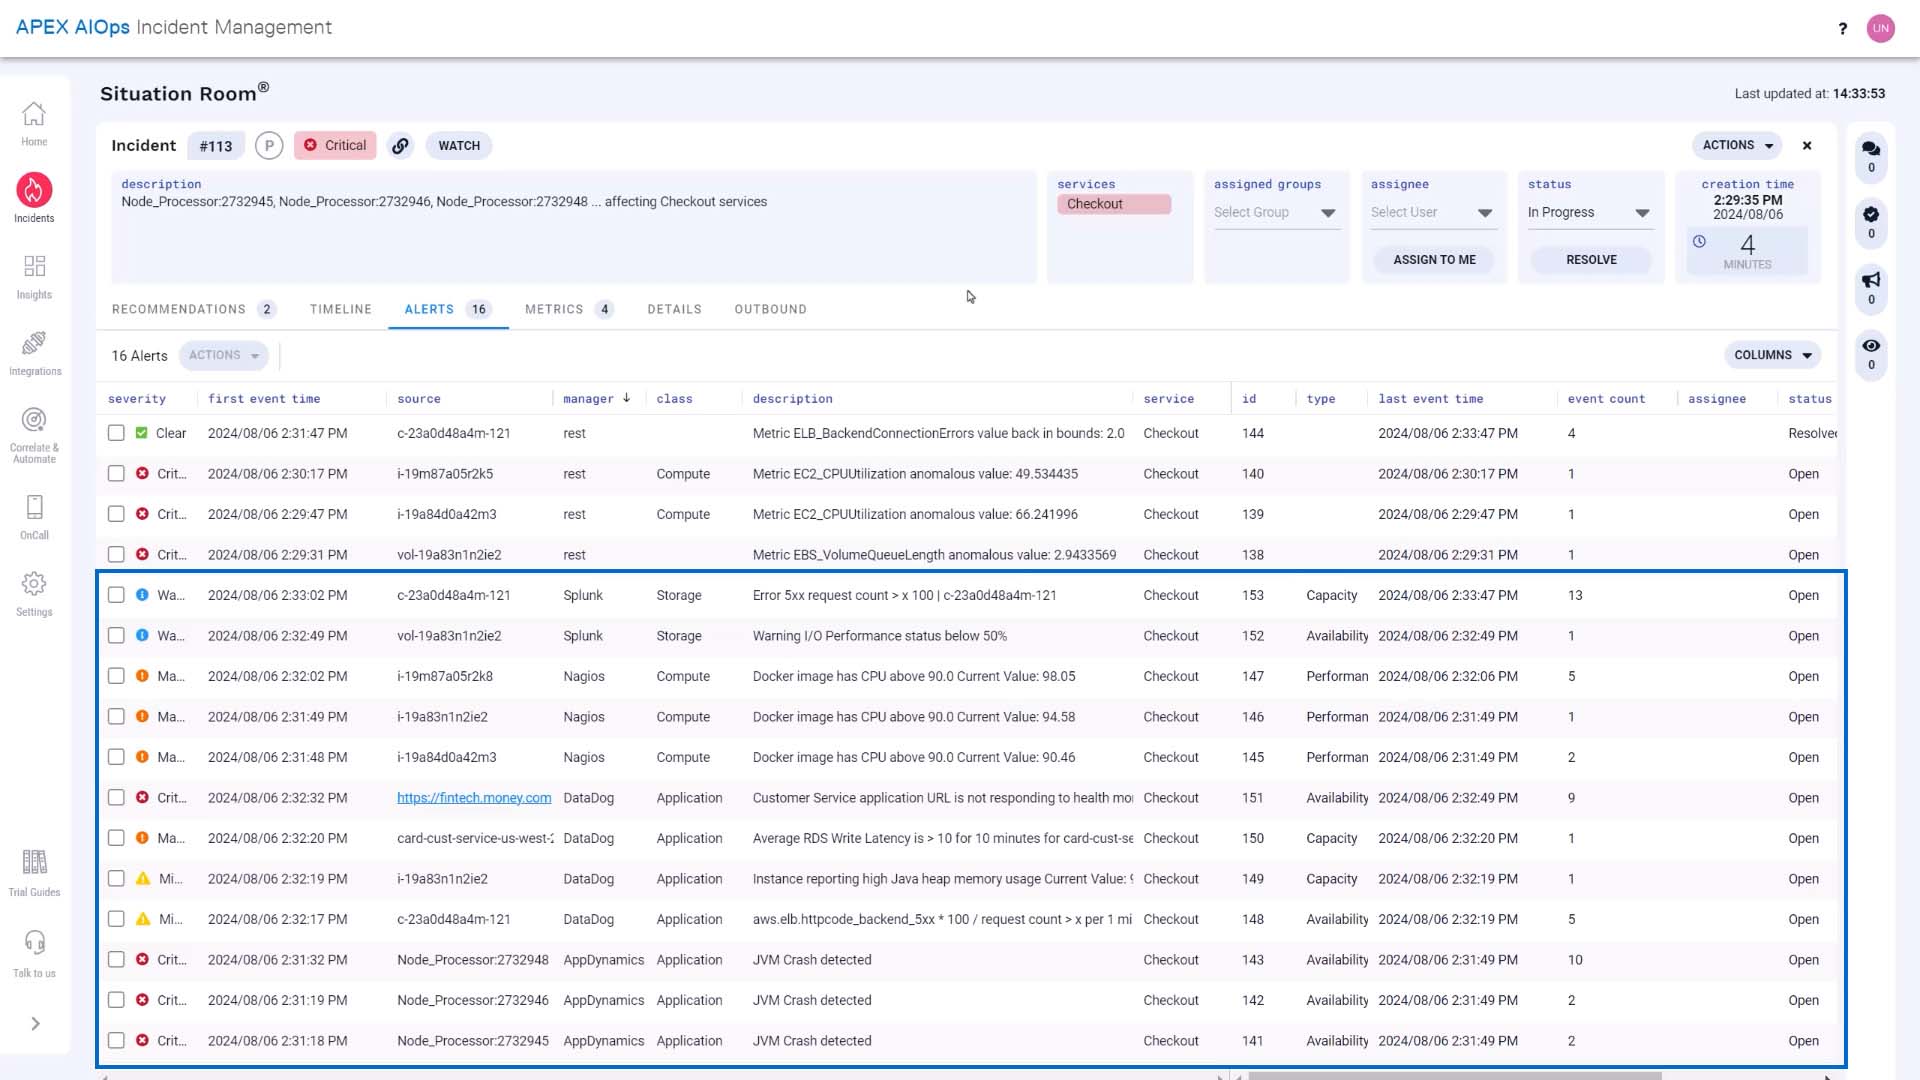
Task: Close the incident with X icon
Action: coord(1807,146)
